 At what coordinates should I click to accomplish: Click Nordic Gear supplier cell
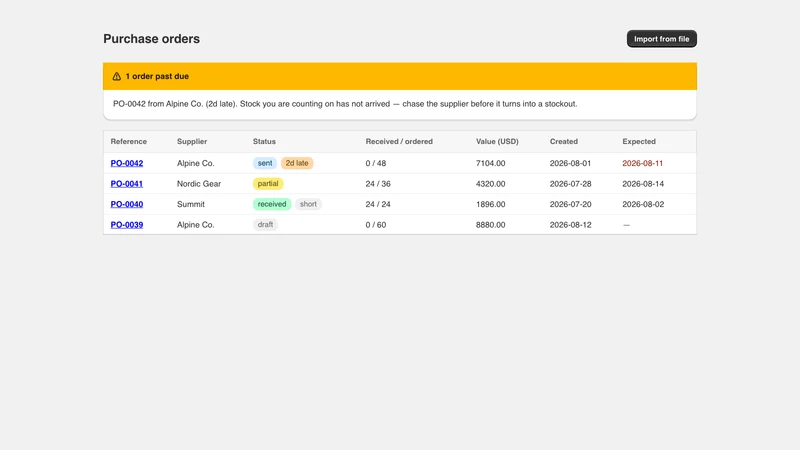click(199, 184)
